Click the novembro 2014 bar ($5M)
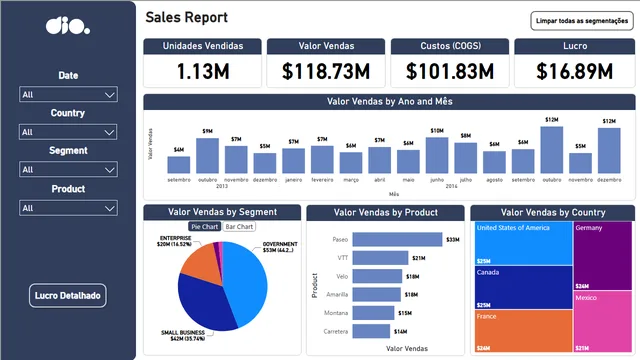The height and width of the screenshot is (360, 640). tap(580, 163)
